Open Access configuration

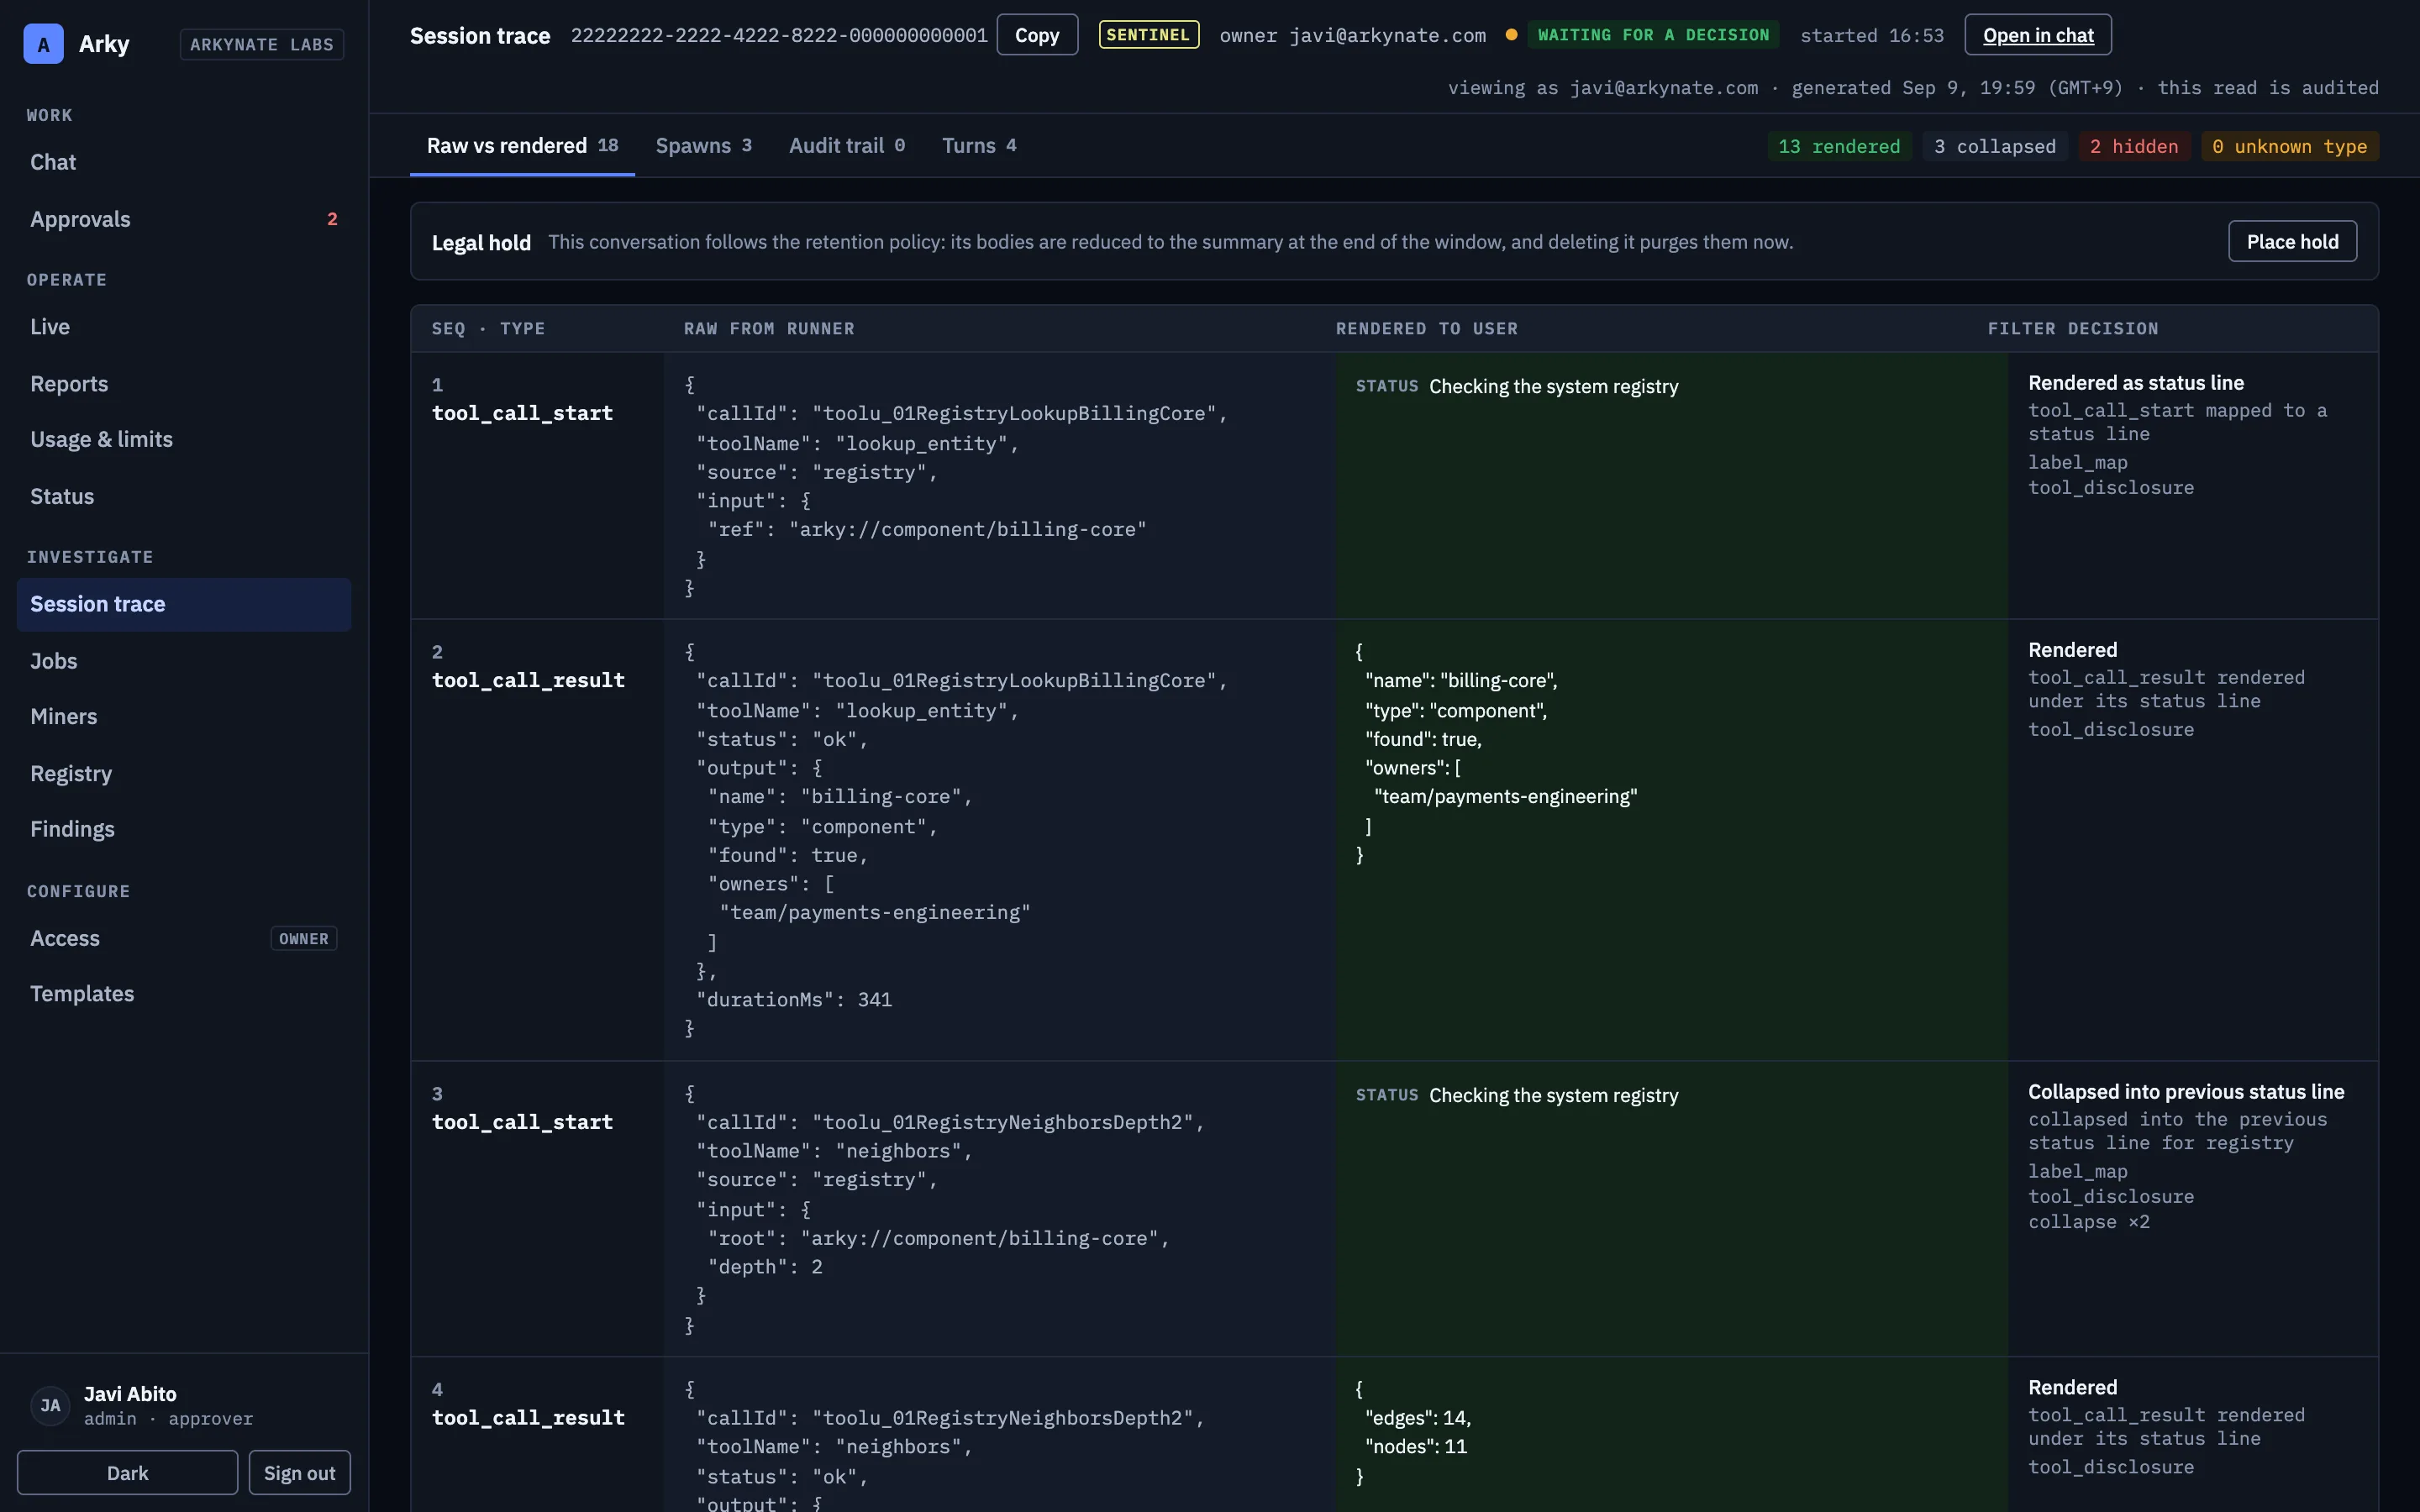pyautogui.click(x=184, y=938)
